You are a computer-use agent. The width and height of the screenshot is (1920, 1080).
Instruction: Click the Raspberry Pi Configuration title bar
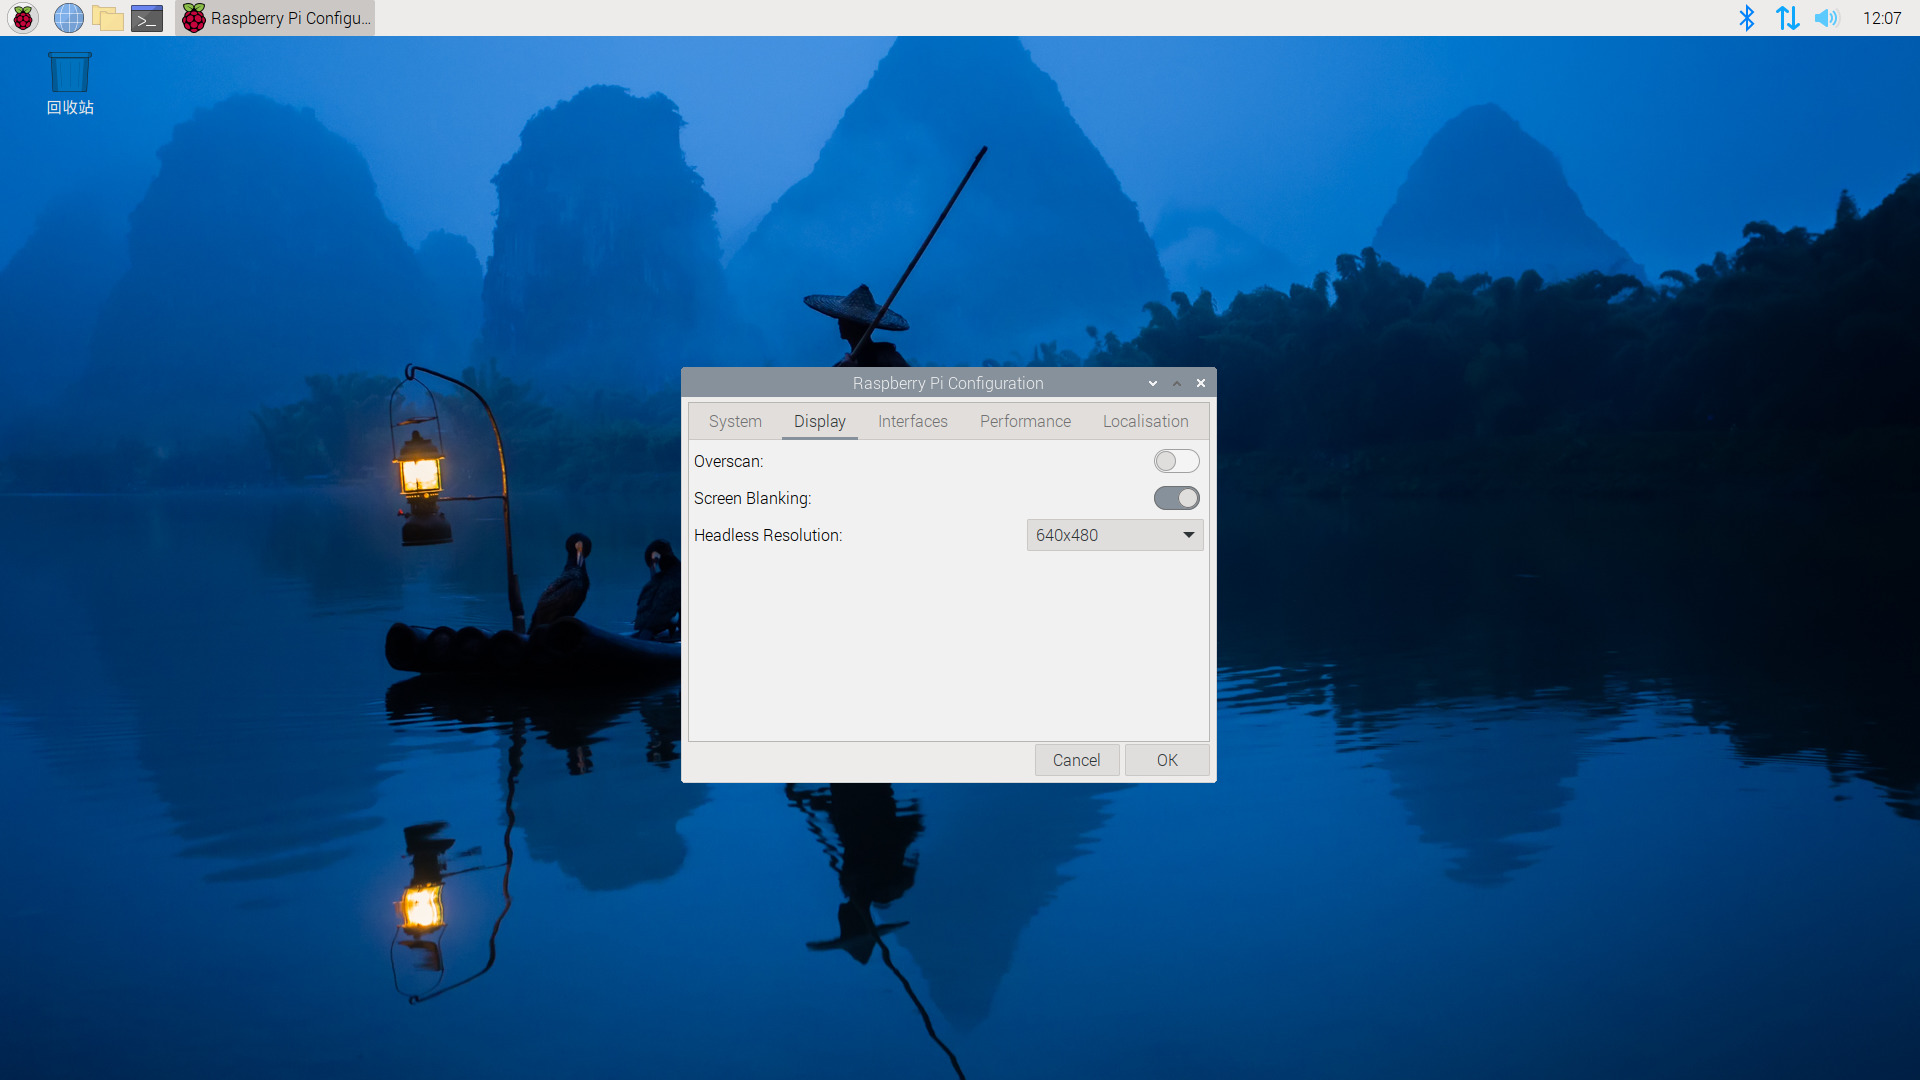tap(948, 383)
